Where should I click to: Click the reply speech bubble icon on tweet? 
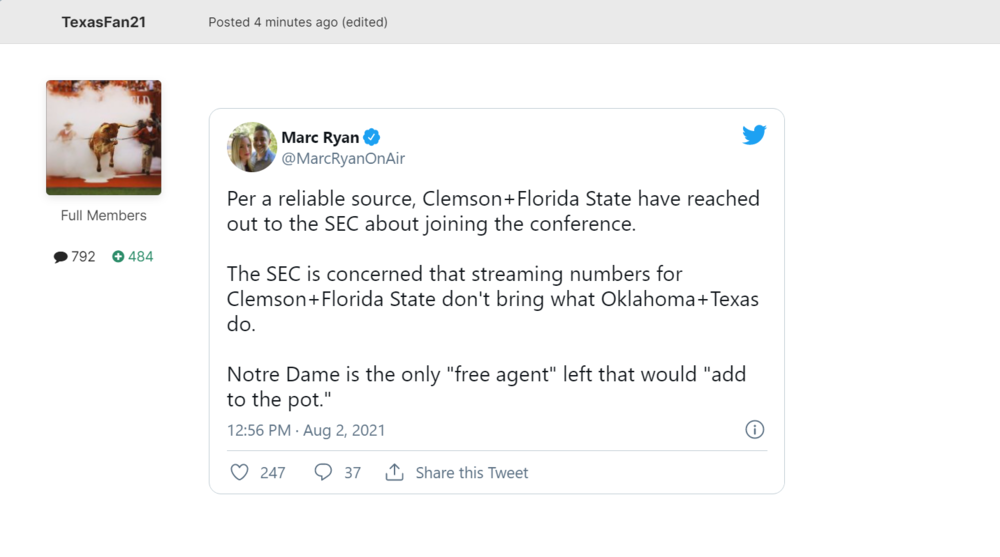tap(323, 472)
